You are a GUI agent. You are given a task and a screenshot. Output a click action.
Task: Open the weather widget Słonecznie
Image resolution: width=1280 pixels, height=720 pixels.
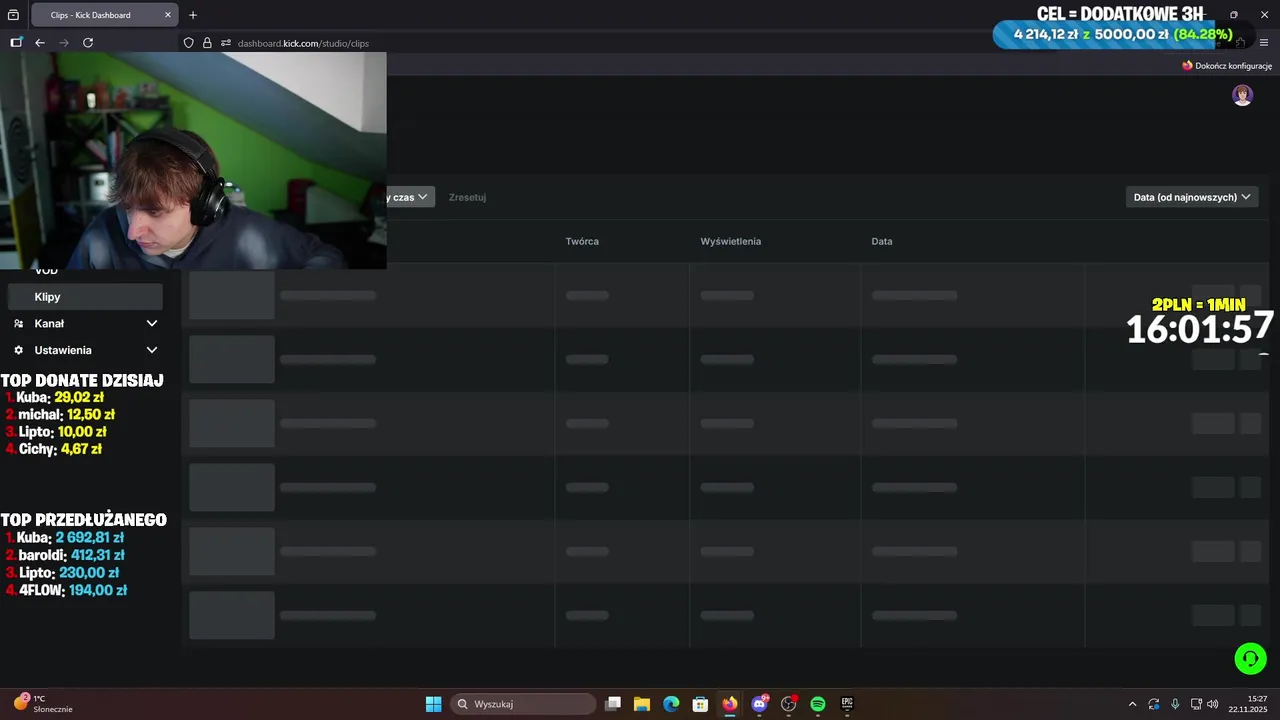point(43,704)
